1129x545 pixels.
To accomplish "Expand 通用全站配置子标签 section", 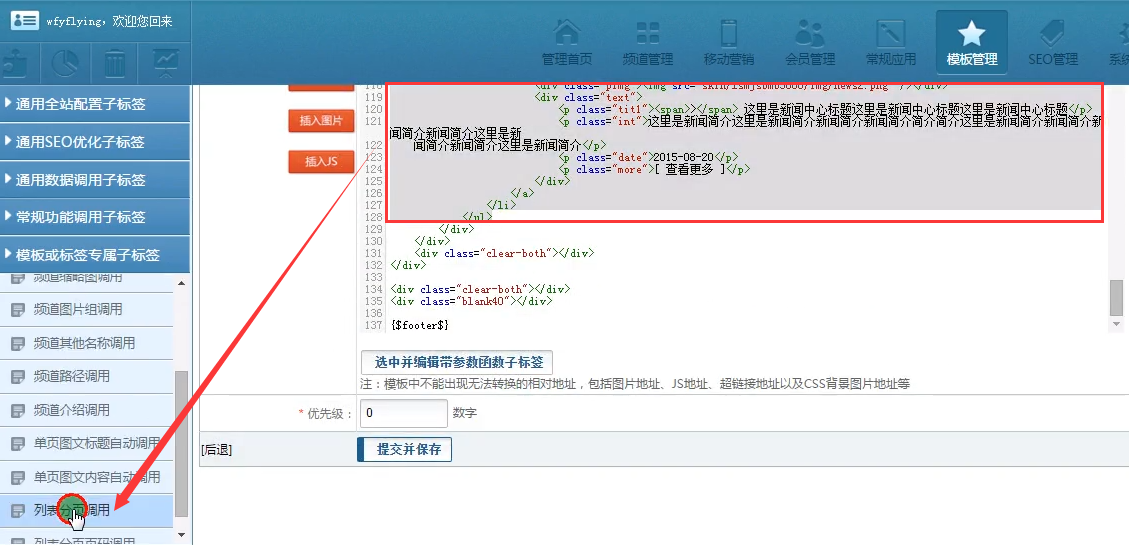I will (95, 104).
